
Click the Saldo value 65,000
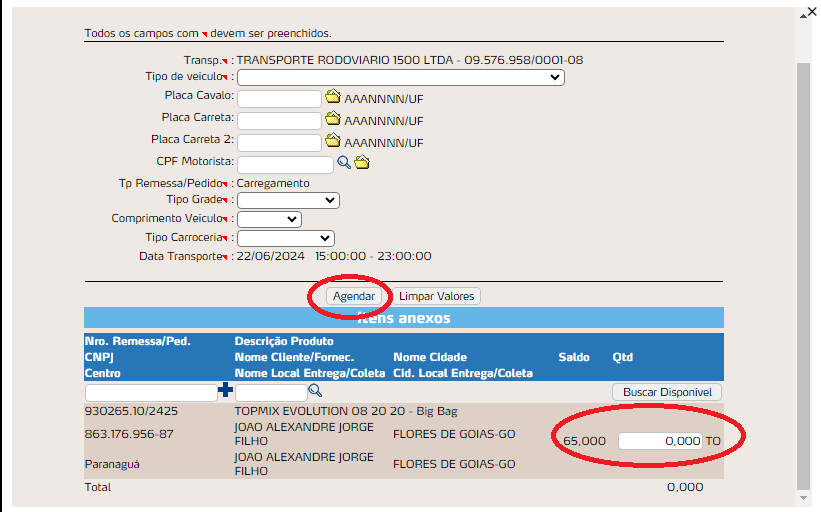[x=584, y=441]
